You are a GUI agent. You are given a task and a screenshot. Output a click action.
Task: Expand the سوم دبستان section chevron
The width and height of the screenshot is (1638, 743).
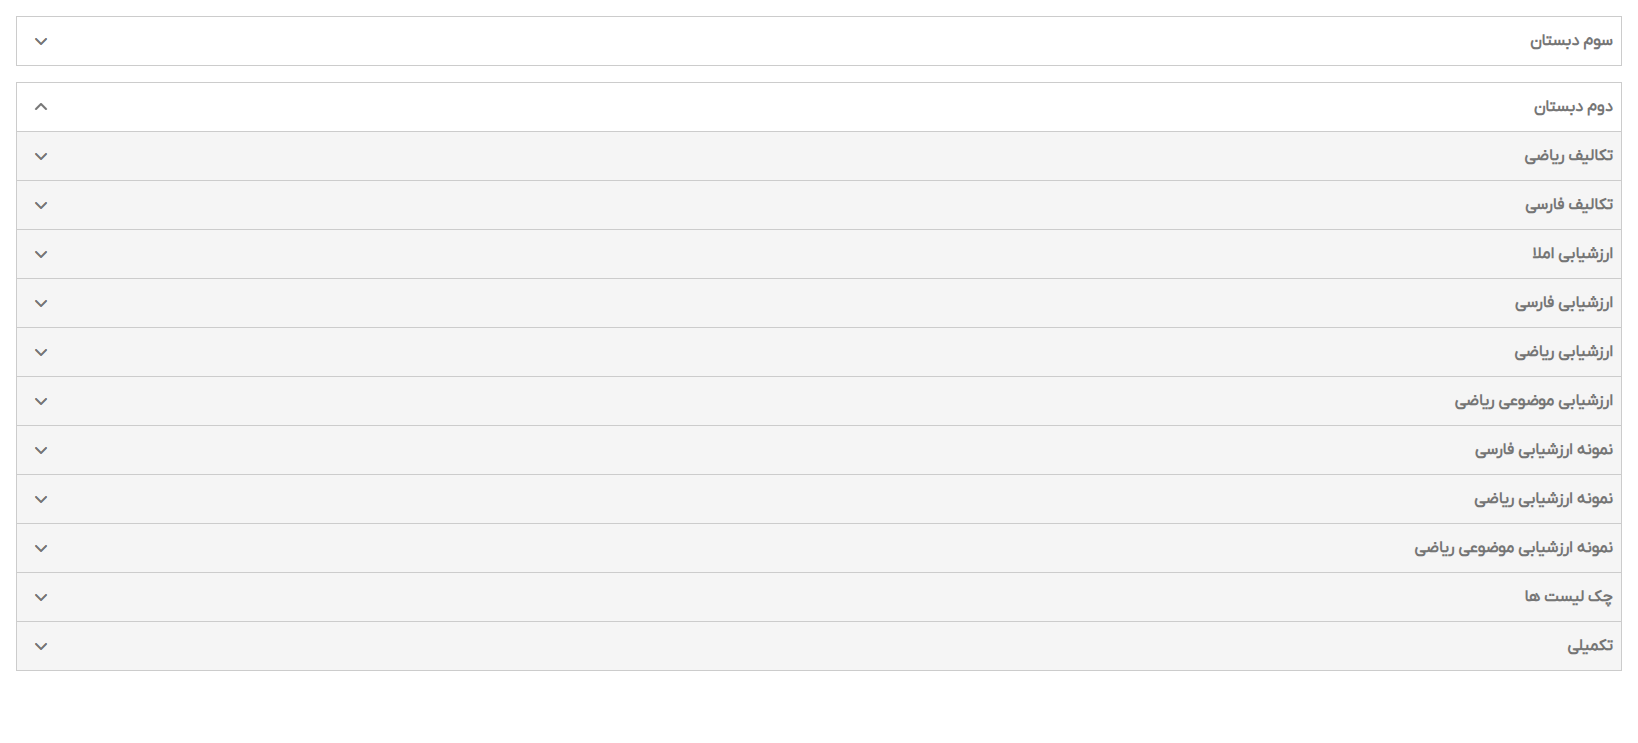[41, 41]
